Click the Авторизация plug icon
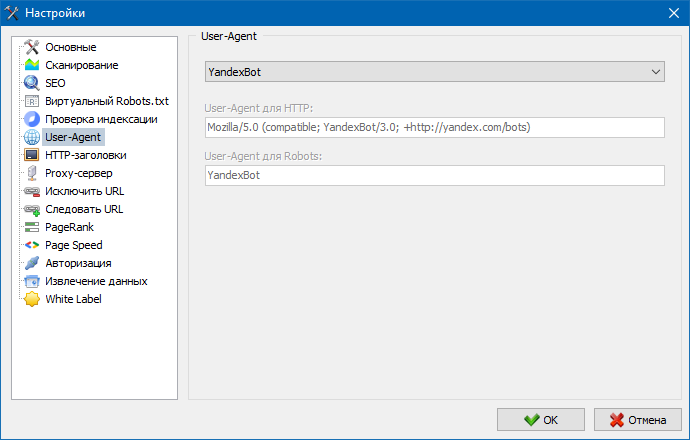This screenshot has width=690, height=440. click(x=32, y=263)
